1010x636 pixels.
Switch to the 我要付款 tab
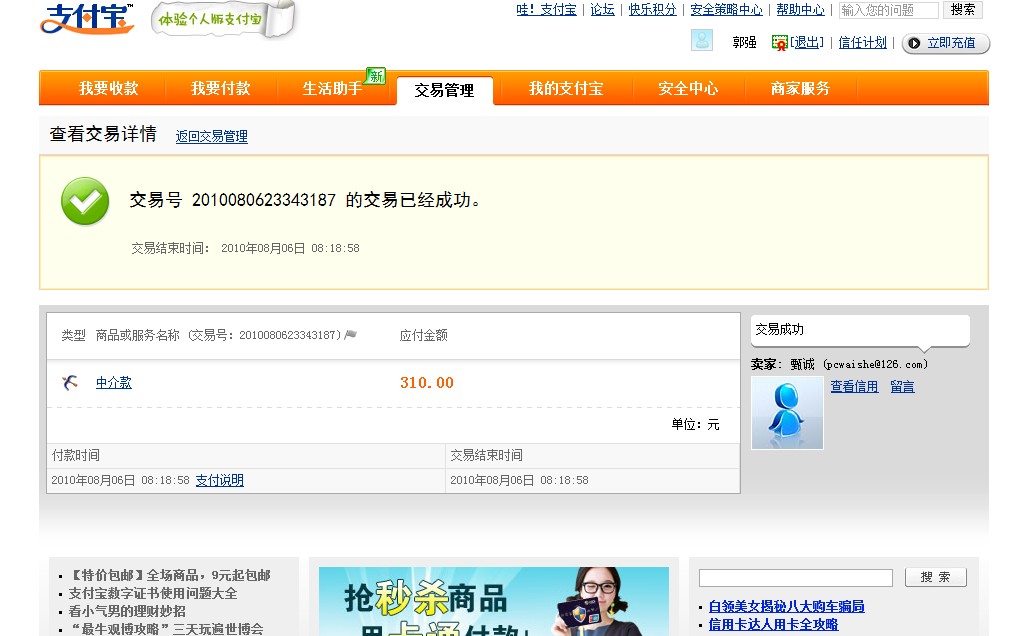(x=221, y=89)
